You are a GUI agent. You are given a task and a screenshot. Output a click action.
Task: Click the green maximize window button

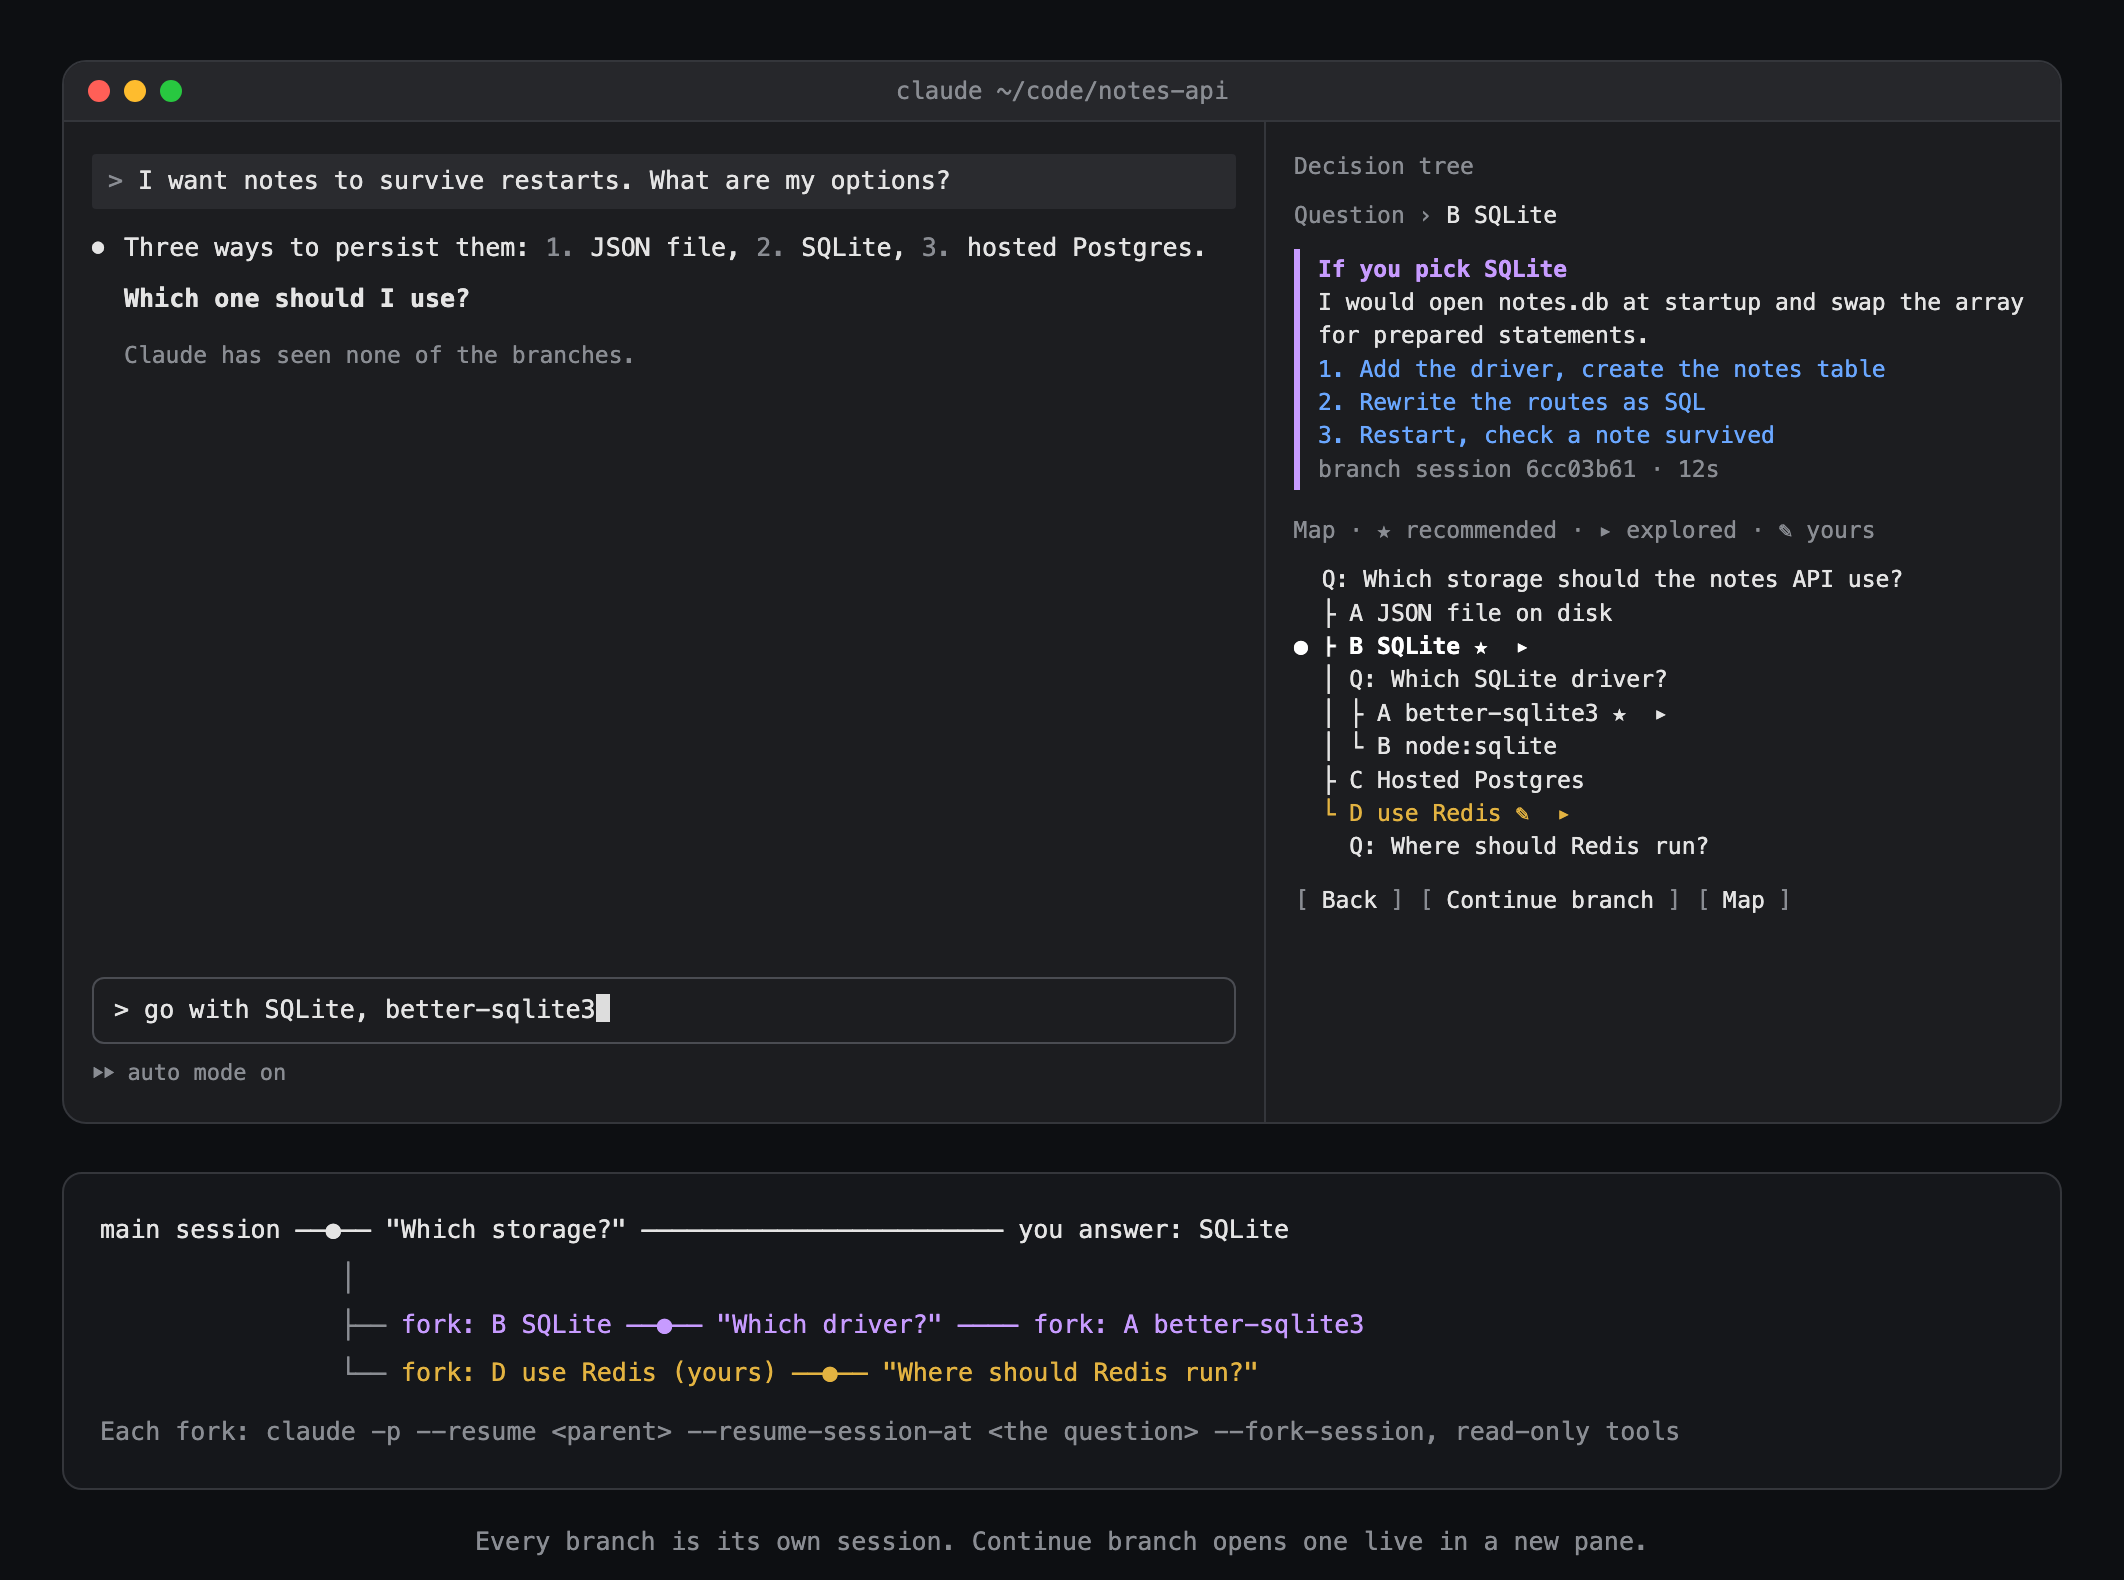tap(171, 91)
